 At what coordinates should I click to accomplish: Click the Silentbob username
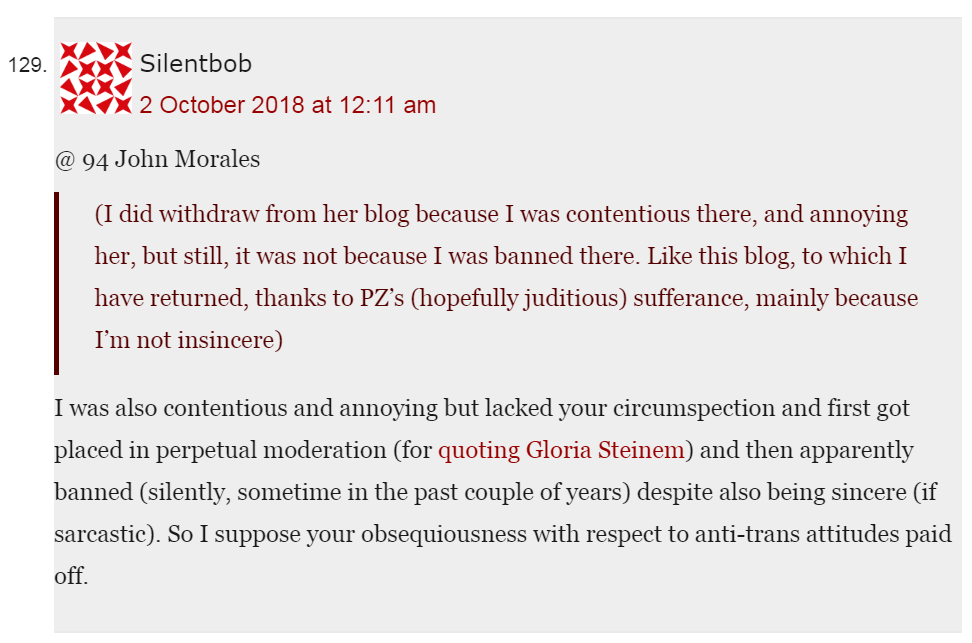tap(196, 64)
